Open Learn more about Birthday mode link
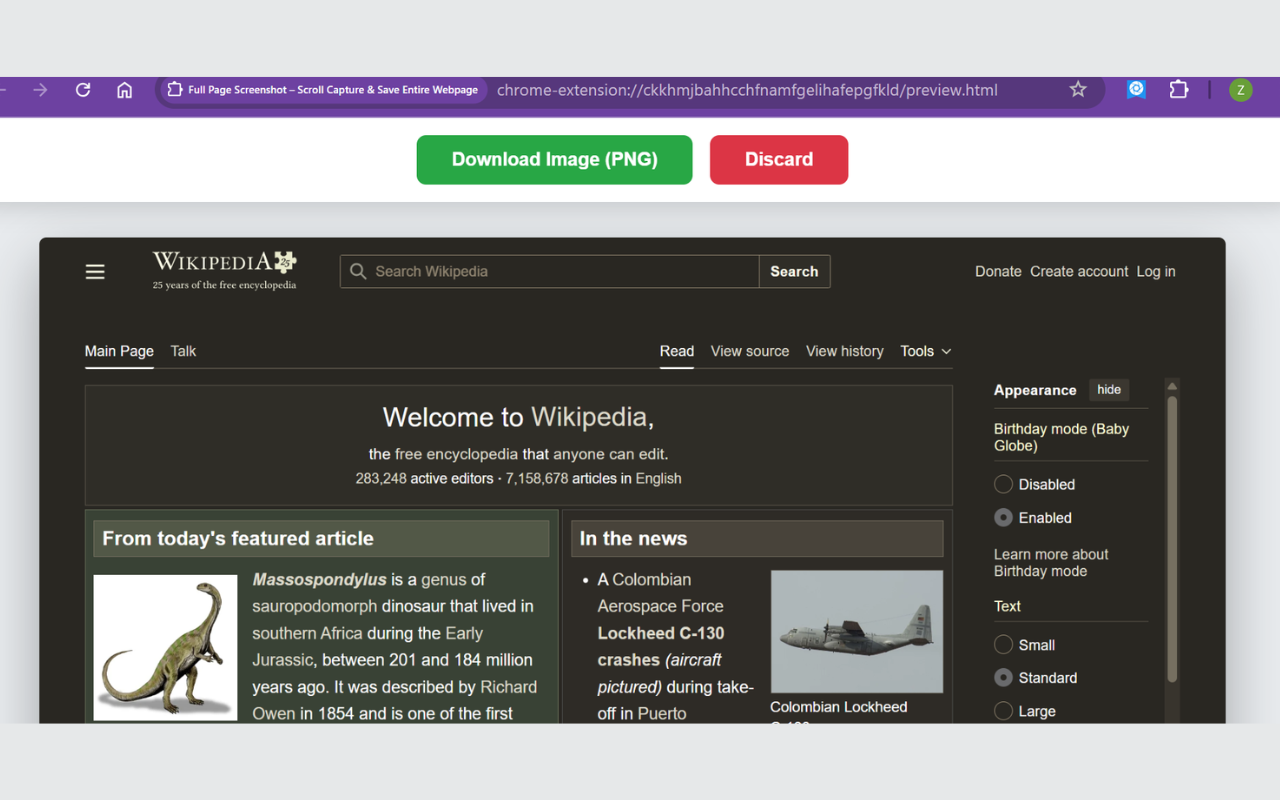The width and height of the screenshot is (1280, 800). (x=1051, y=563)
